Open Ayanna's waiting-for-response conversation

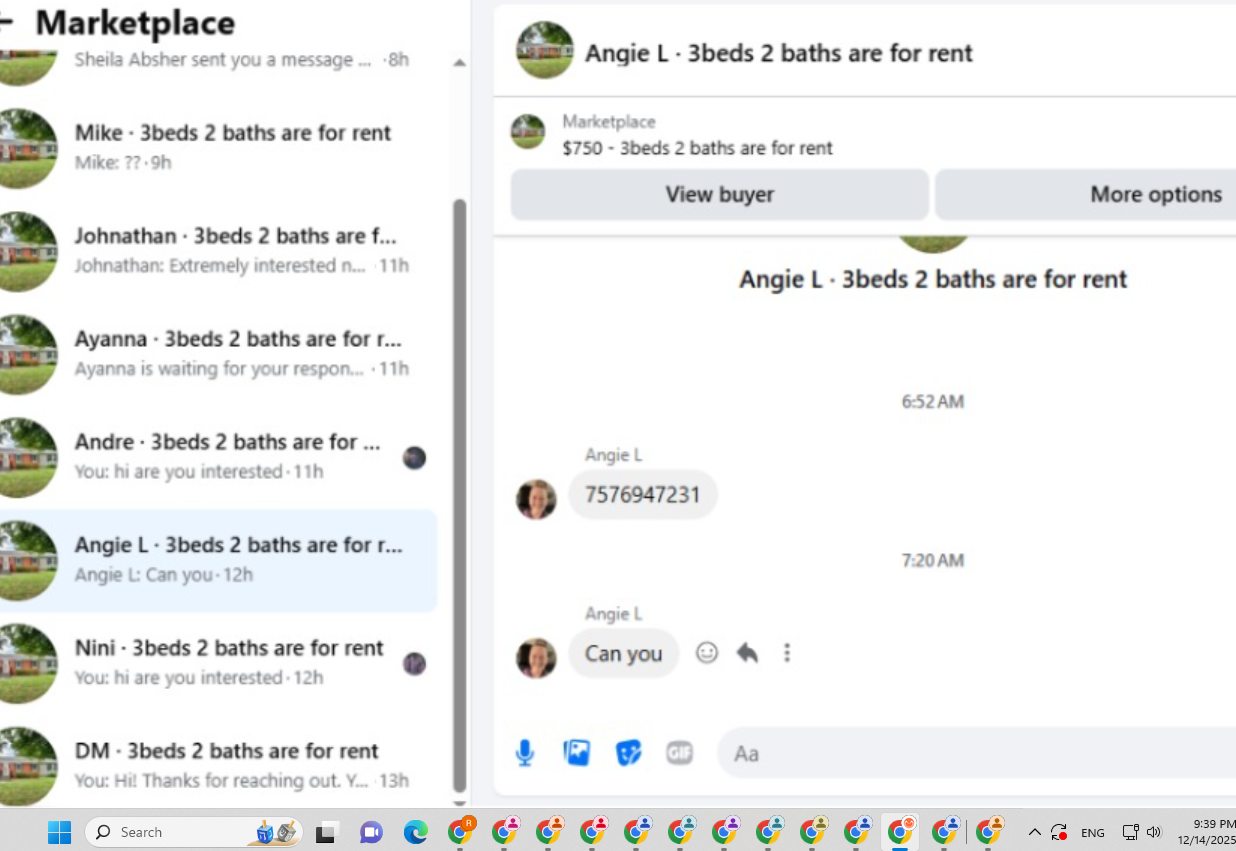pos(218,354)
